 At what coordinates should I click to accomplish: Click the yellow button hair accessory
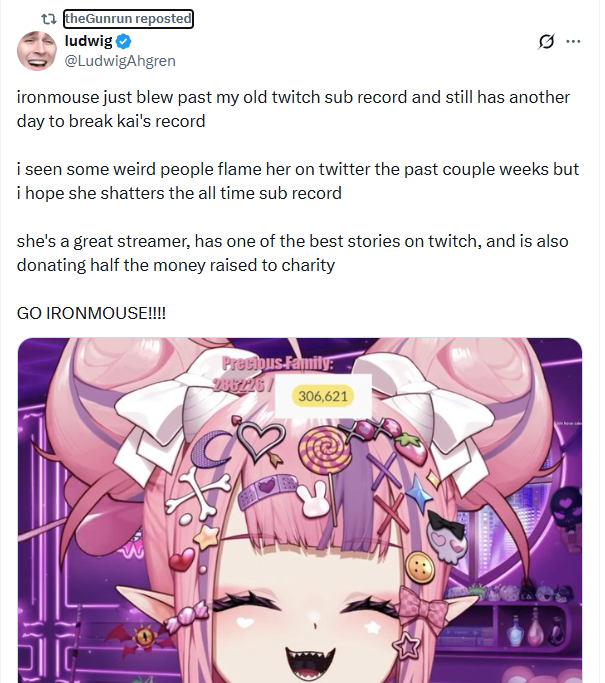coord(420,568)
